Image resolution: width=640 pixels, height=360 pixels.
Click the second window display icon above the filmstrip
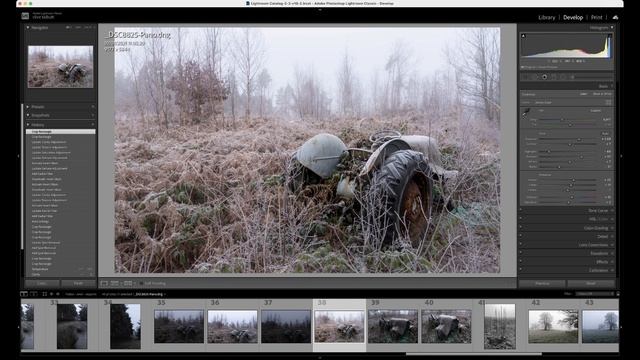pos(33,294)
